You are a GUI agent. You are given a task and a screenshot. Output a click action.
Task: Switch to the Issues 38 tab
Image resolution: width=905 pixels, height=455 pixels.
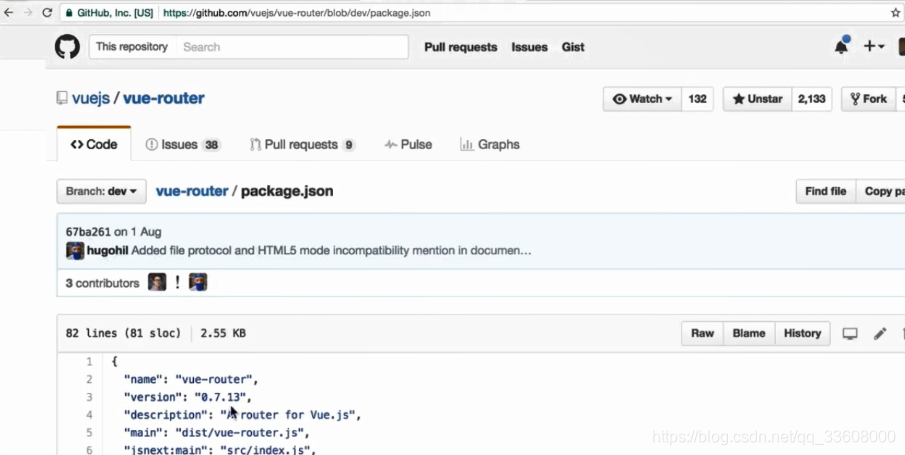click(182, 144)
